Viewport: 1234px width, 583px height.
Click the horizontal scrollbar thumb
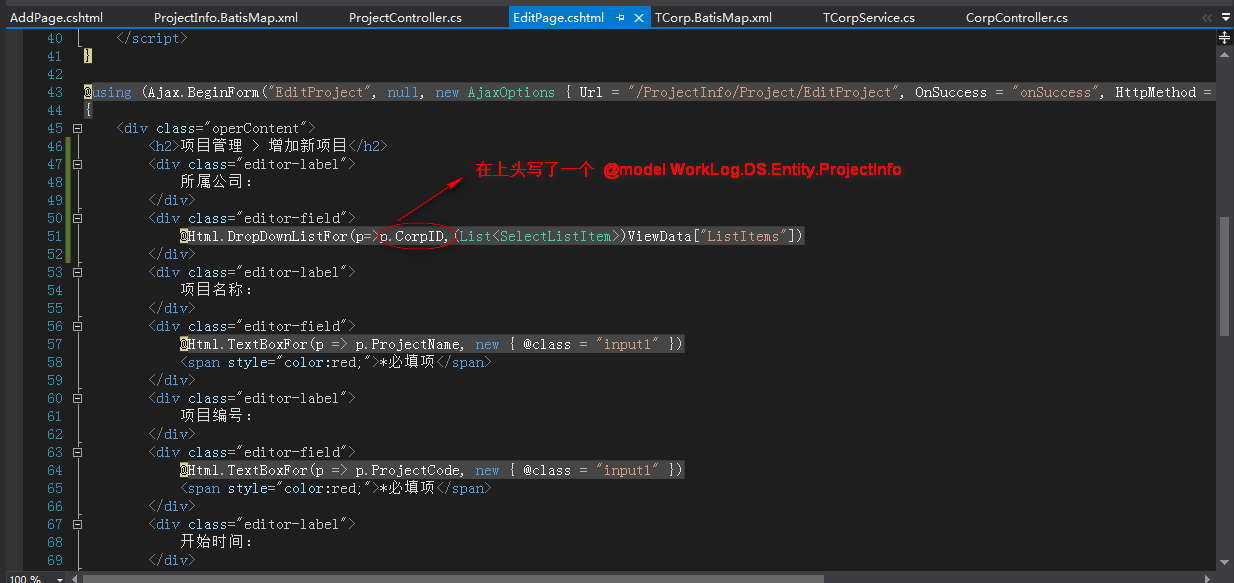click(454, 577)
